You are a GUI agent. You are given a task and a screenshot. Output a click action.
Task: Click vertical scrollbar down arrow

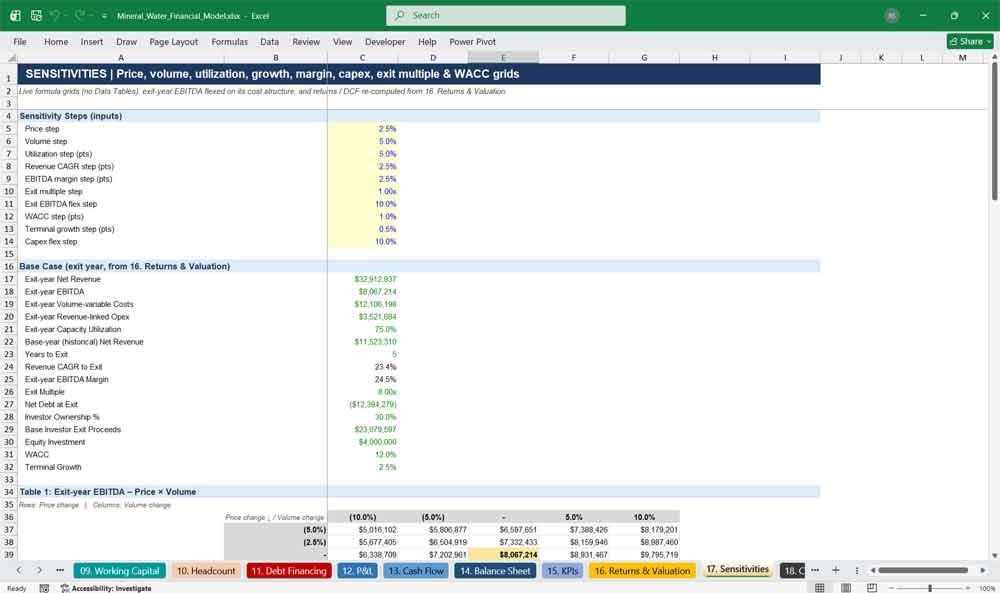[x=994, y=555]
